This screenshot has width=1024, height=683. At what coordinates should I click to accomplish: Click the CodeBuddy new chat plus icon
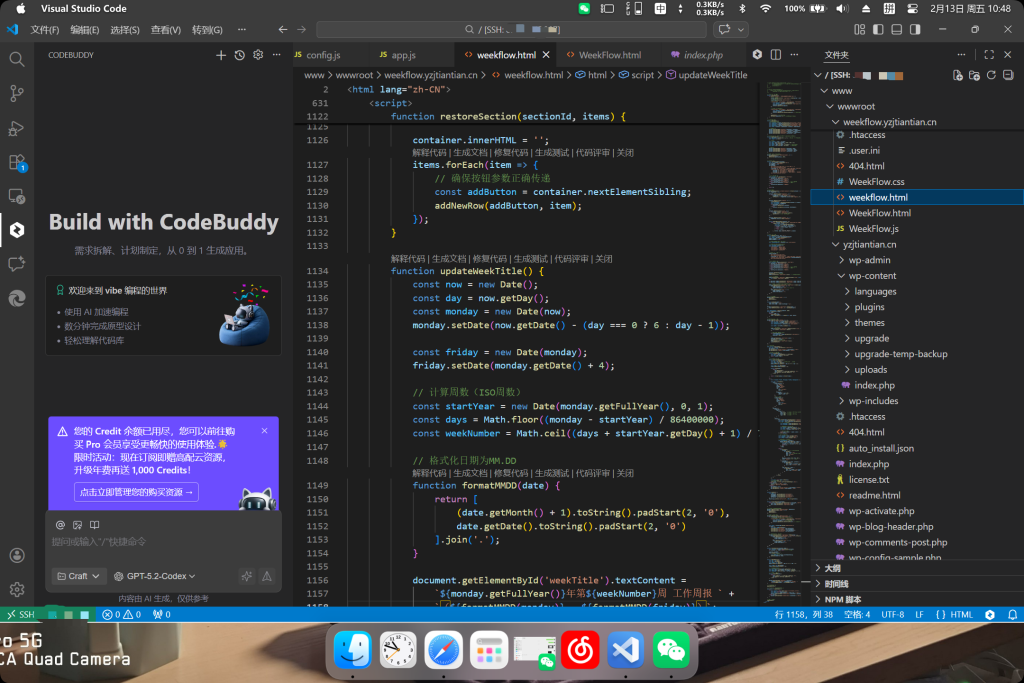click(x=221, y=55)
